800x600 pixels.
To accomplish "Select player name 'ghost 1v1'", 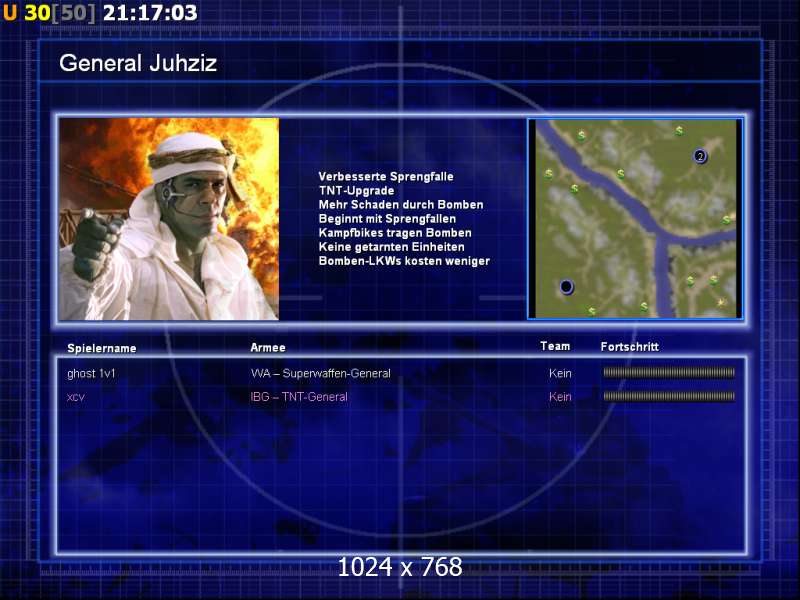I will [91, 373].
